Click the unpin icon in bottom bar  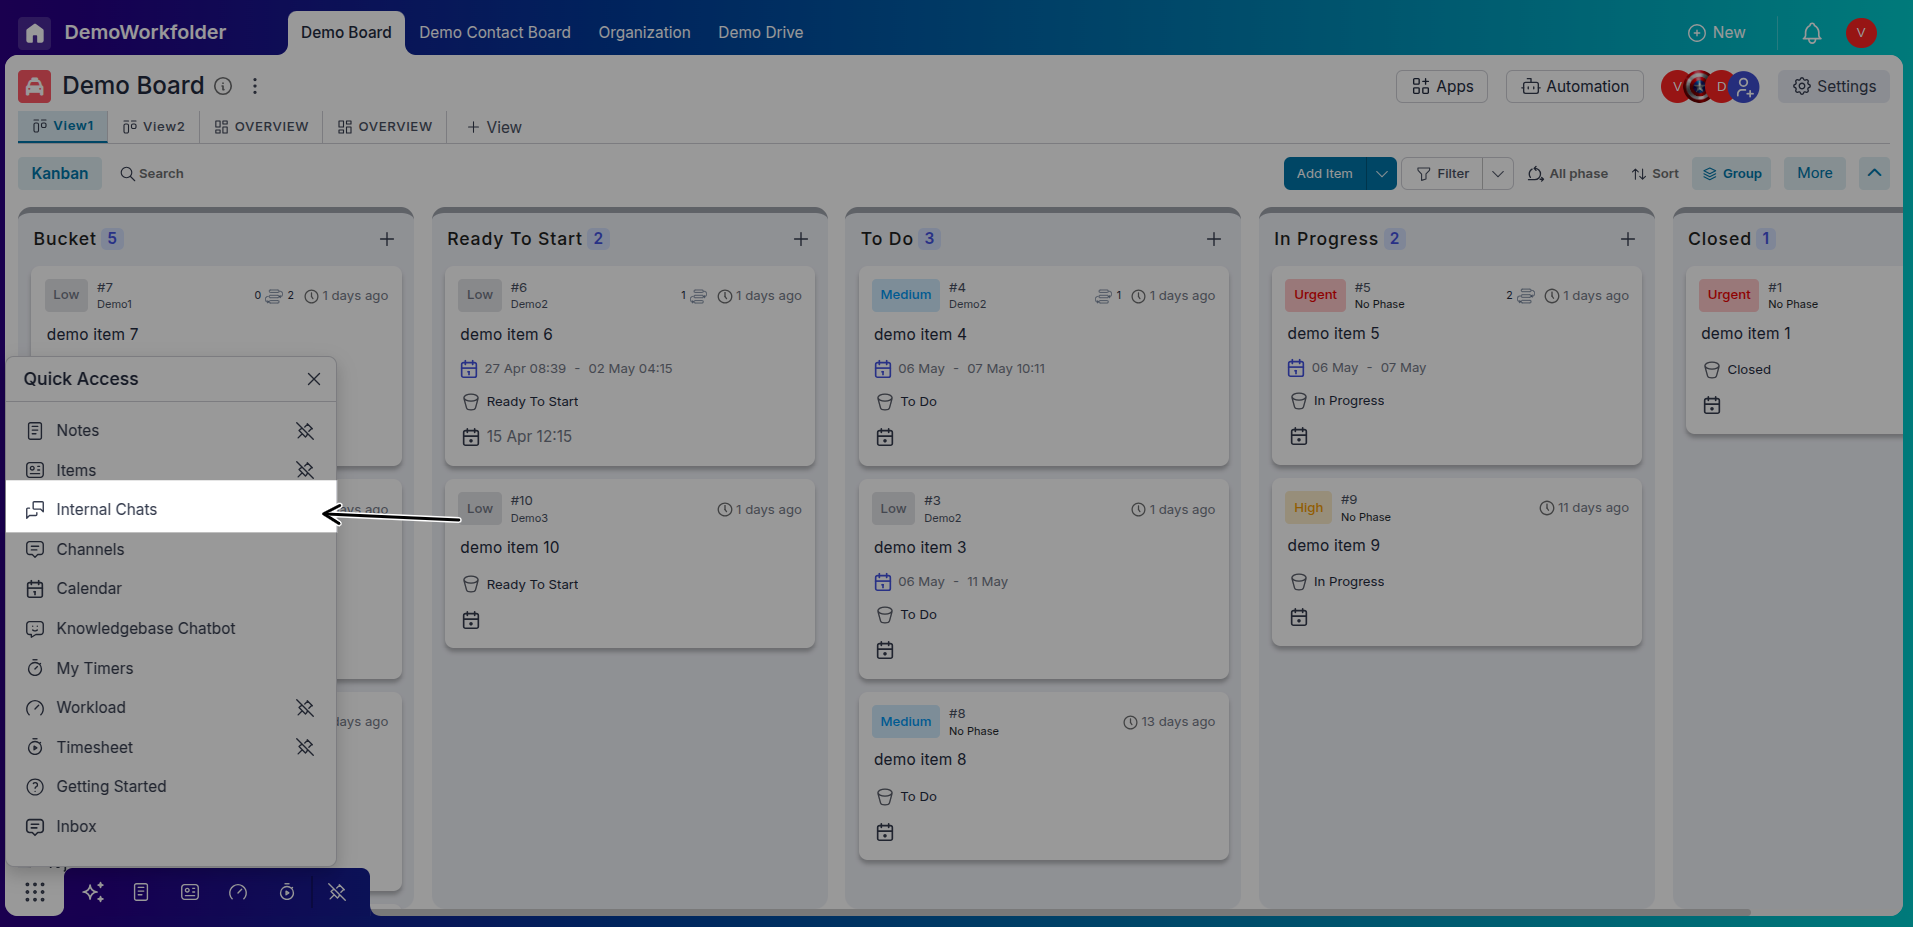click(337, 892)
